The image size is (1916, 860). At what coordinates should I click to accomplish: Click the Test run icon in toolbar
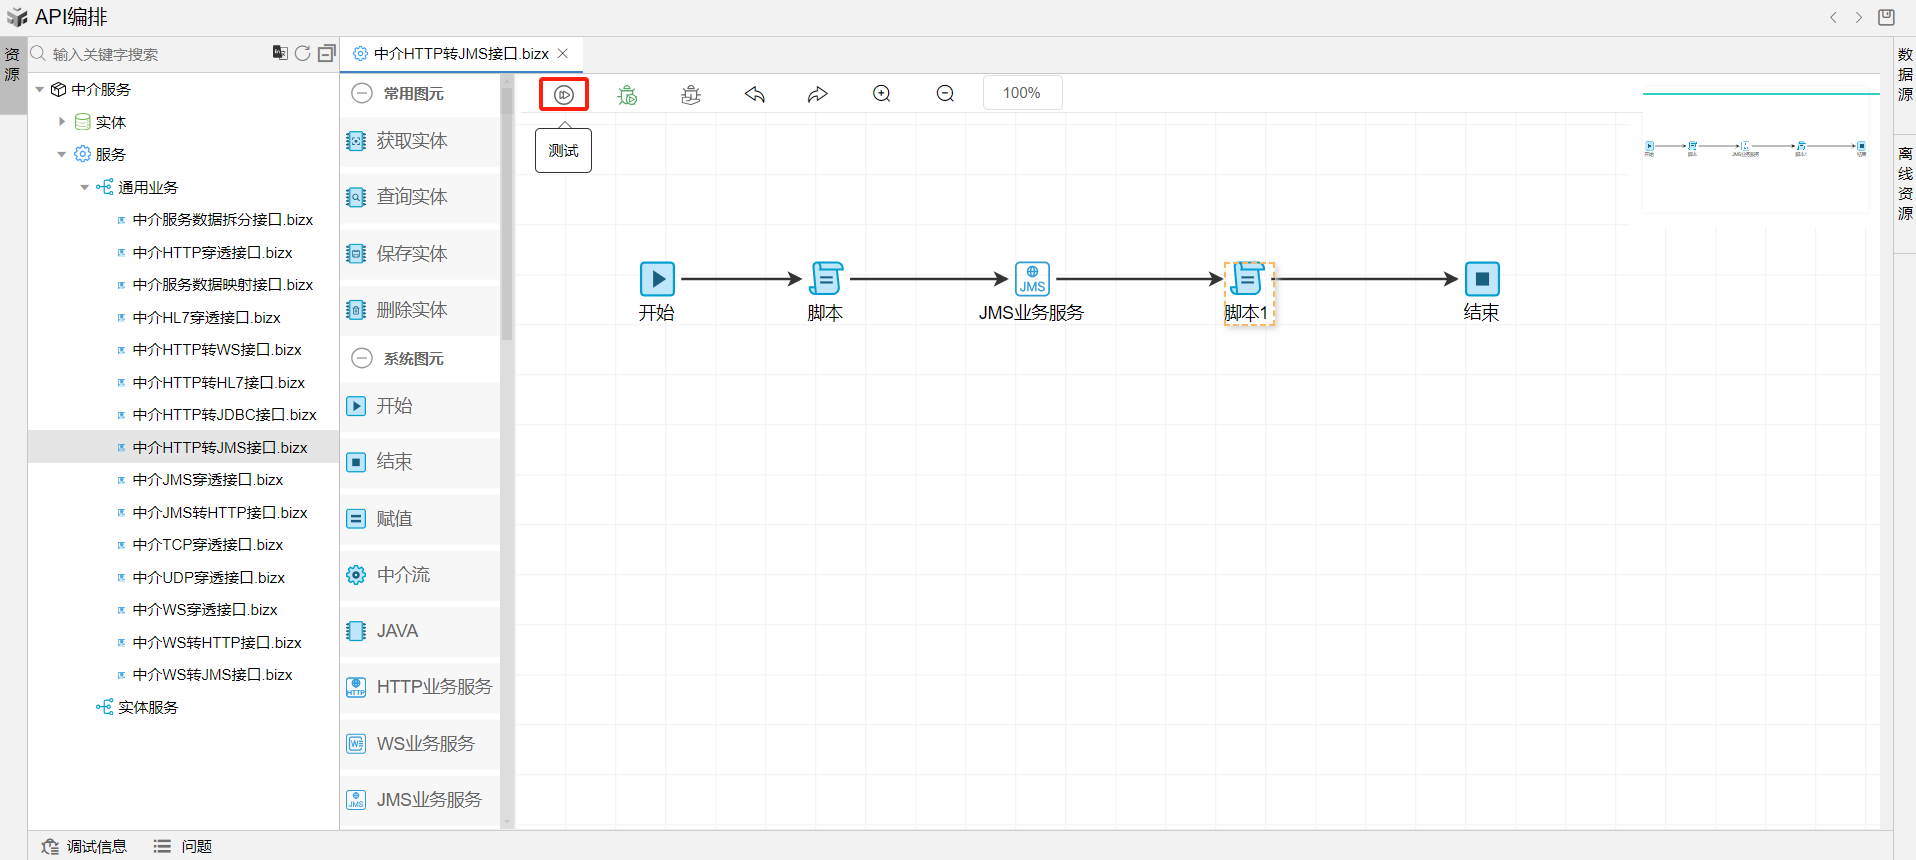(564, 94)
